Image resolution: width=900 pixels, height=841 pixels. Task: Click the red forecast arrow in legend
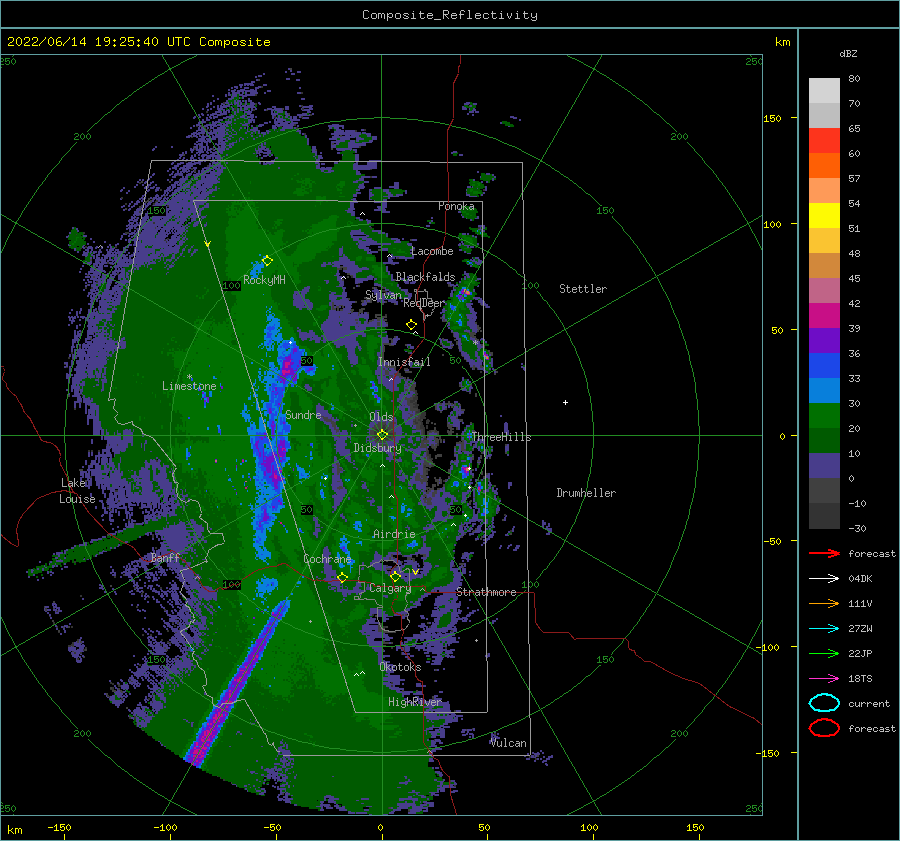coord(824,553)
